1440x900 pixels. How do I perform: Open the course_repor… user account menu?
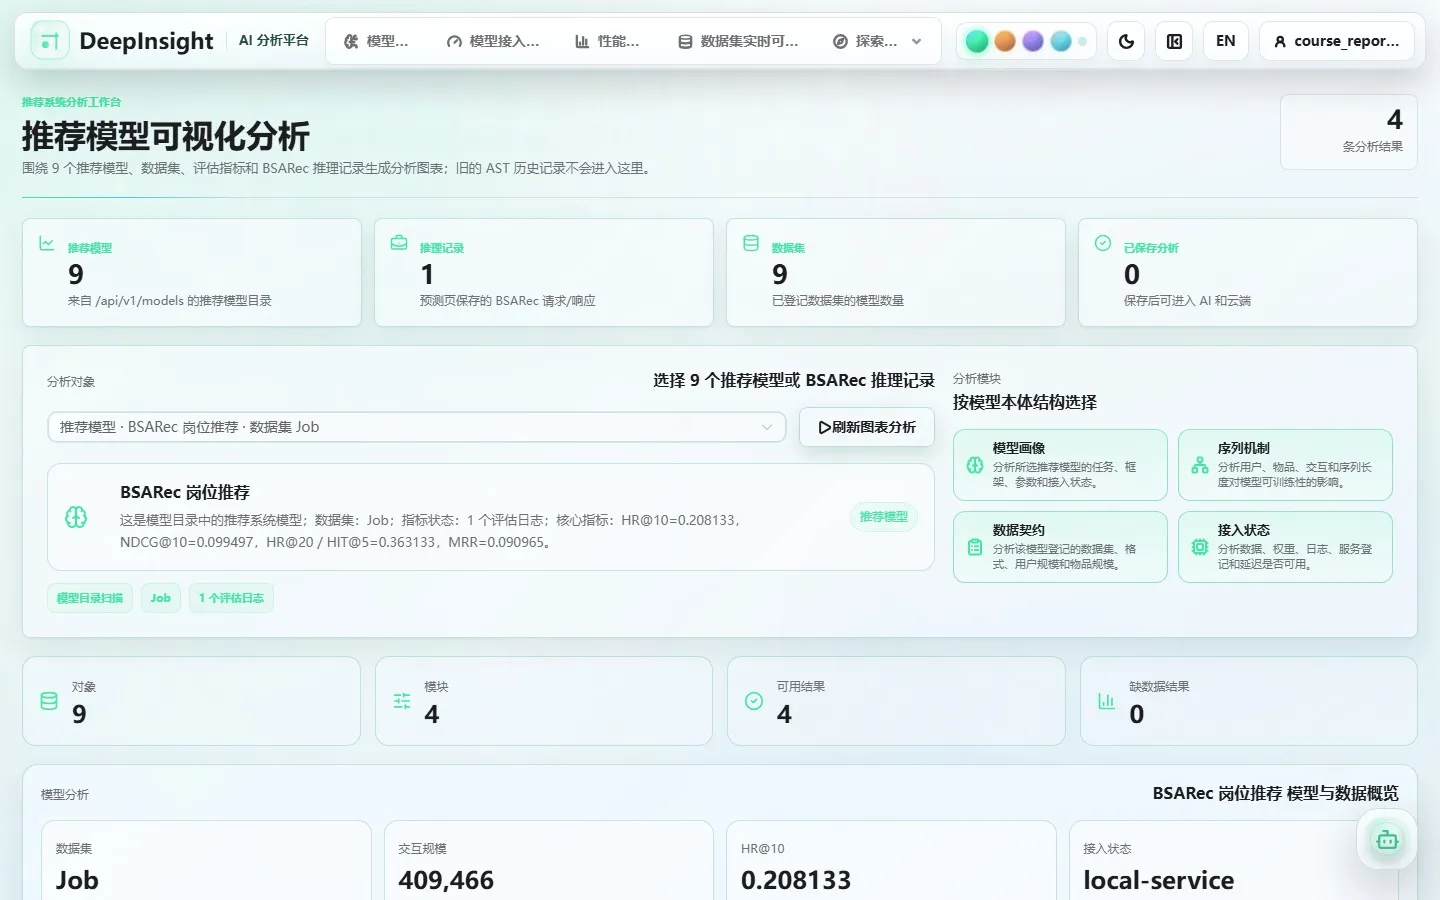1336,41
